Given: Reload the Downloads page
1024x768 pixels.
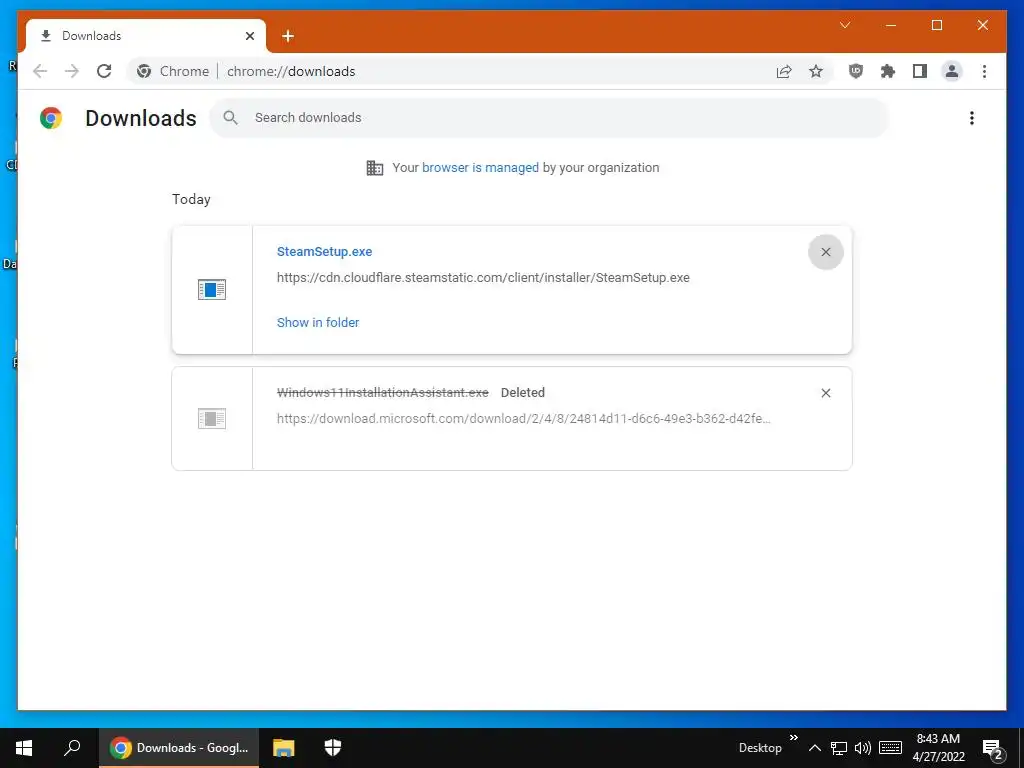Looking at the screenshot, I should click(x=104, y=71).
